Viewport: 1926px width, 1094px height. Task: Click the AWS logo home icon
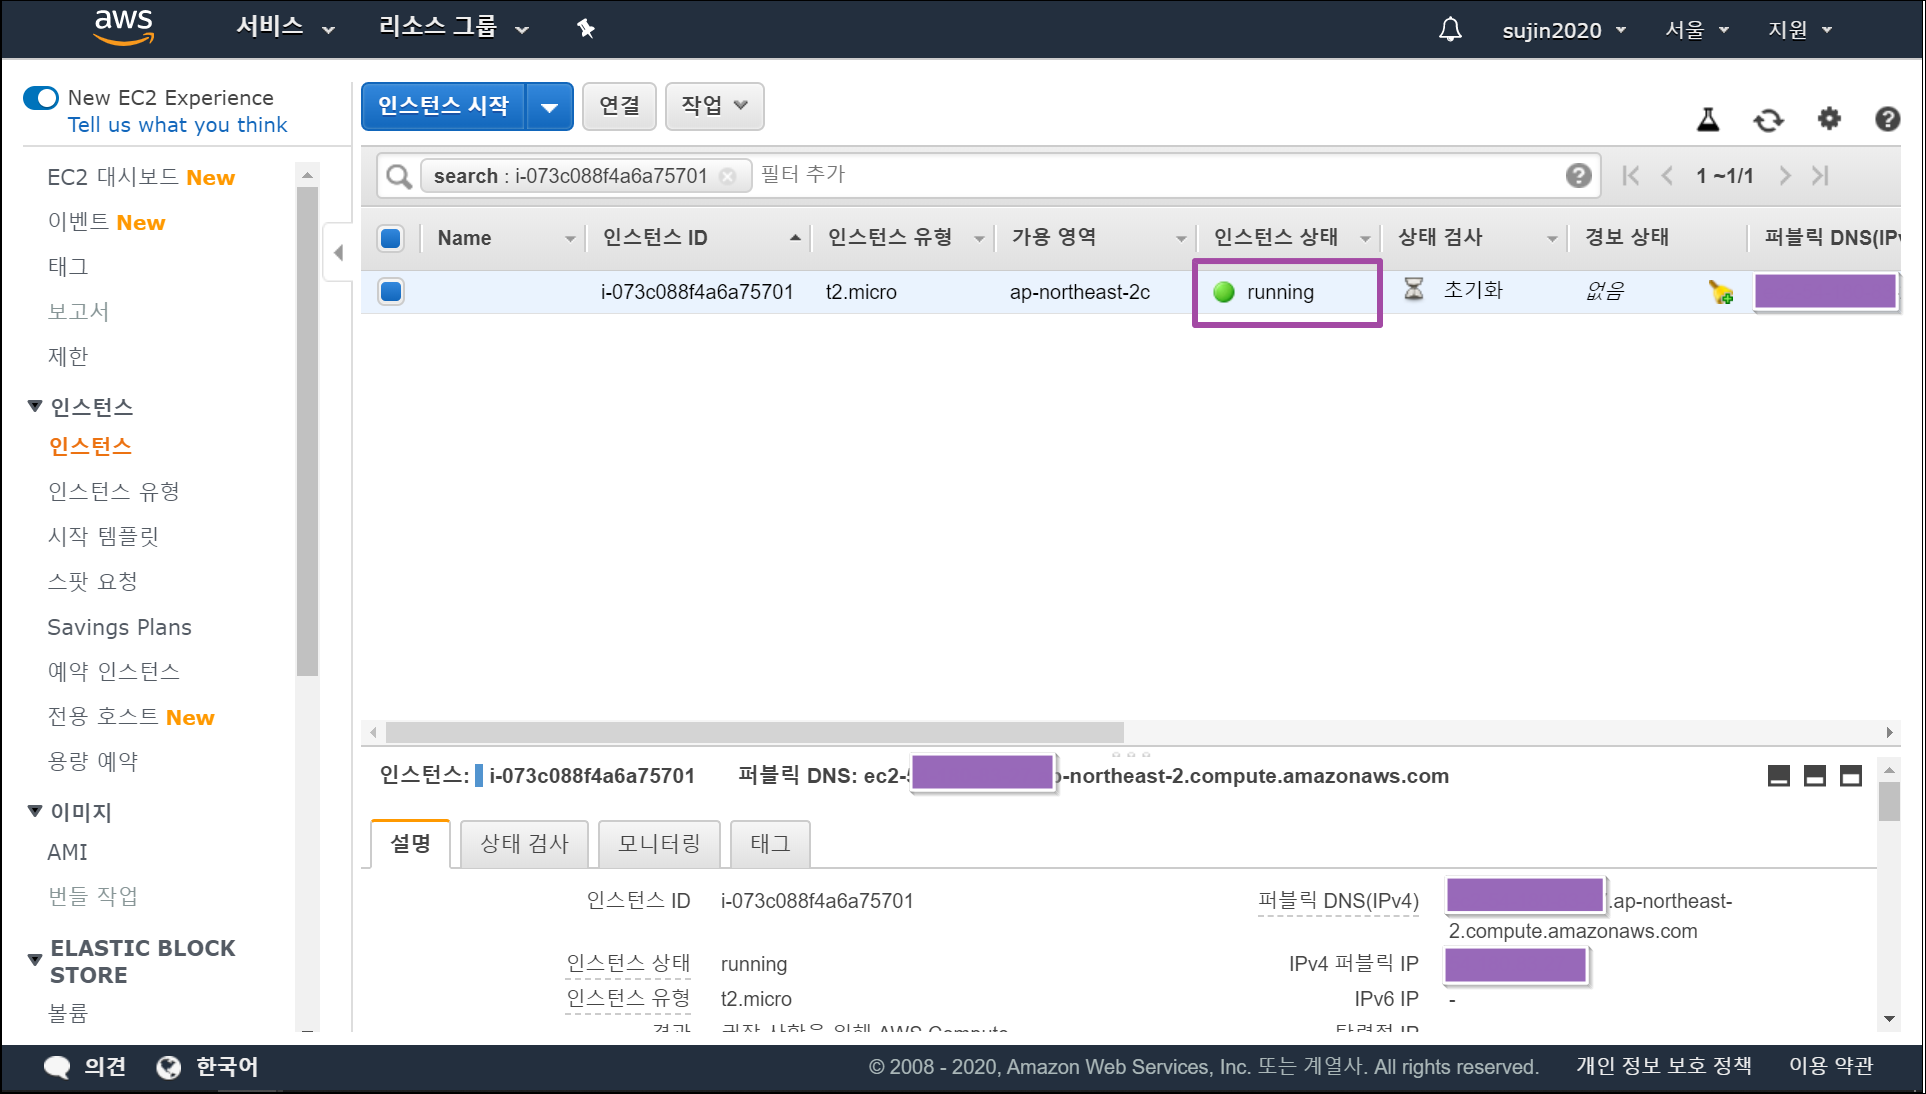pyautogui.click(x=124, y=28)
